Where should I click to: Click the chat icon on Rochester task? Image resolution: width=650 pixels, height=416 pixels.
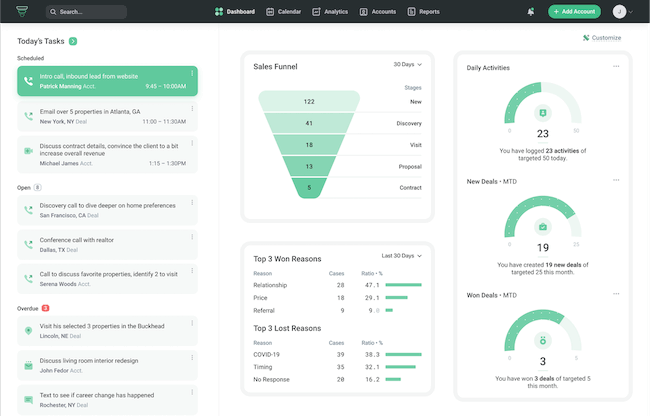pos(28,400)
